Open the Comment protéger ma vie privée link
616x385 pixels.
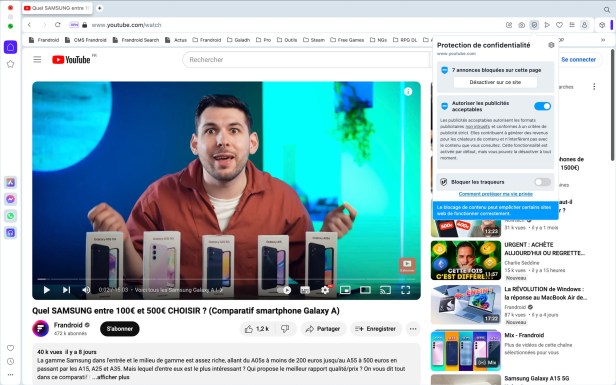(496, 194)
